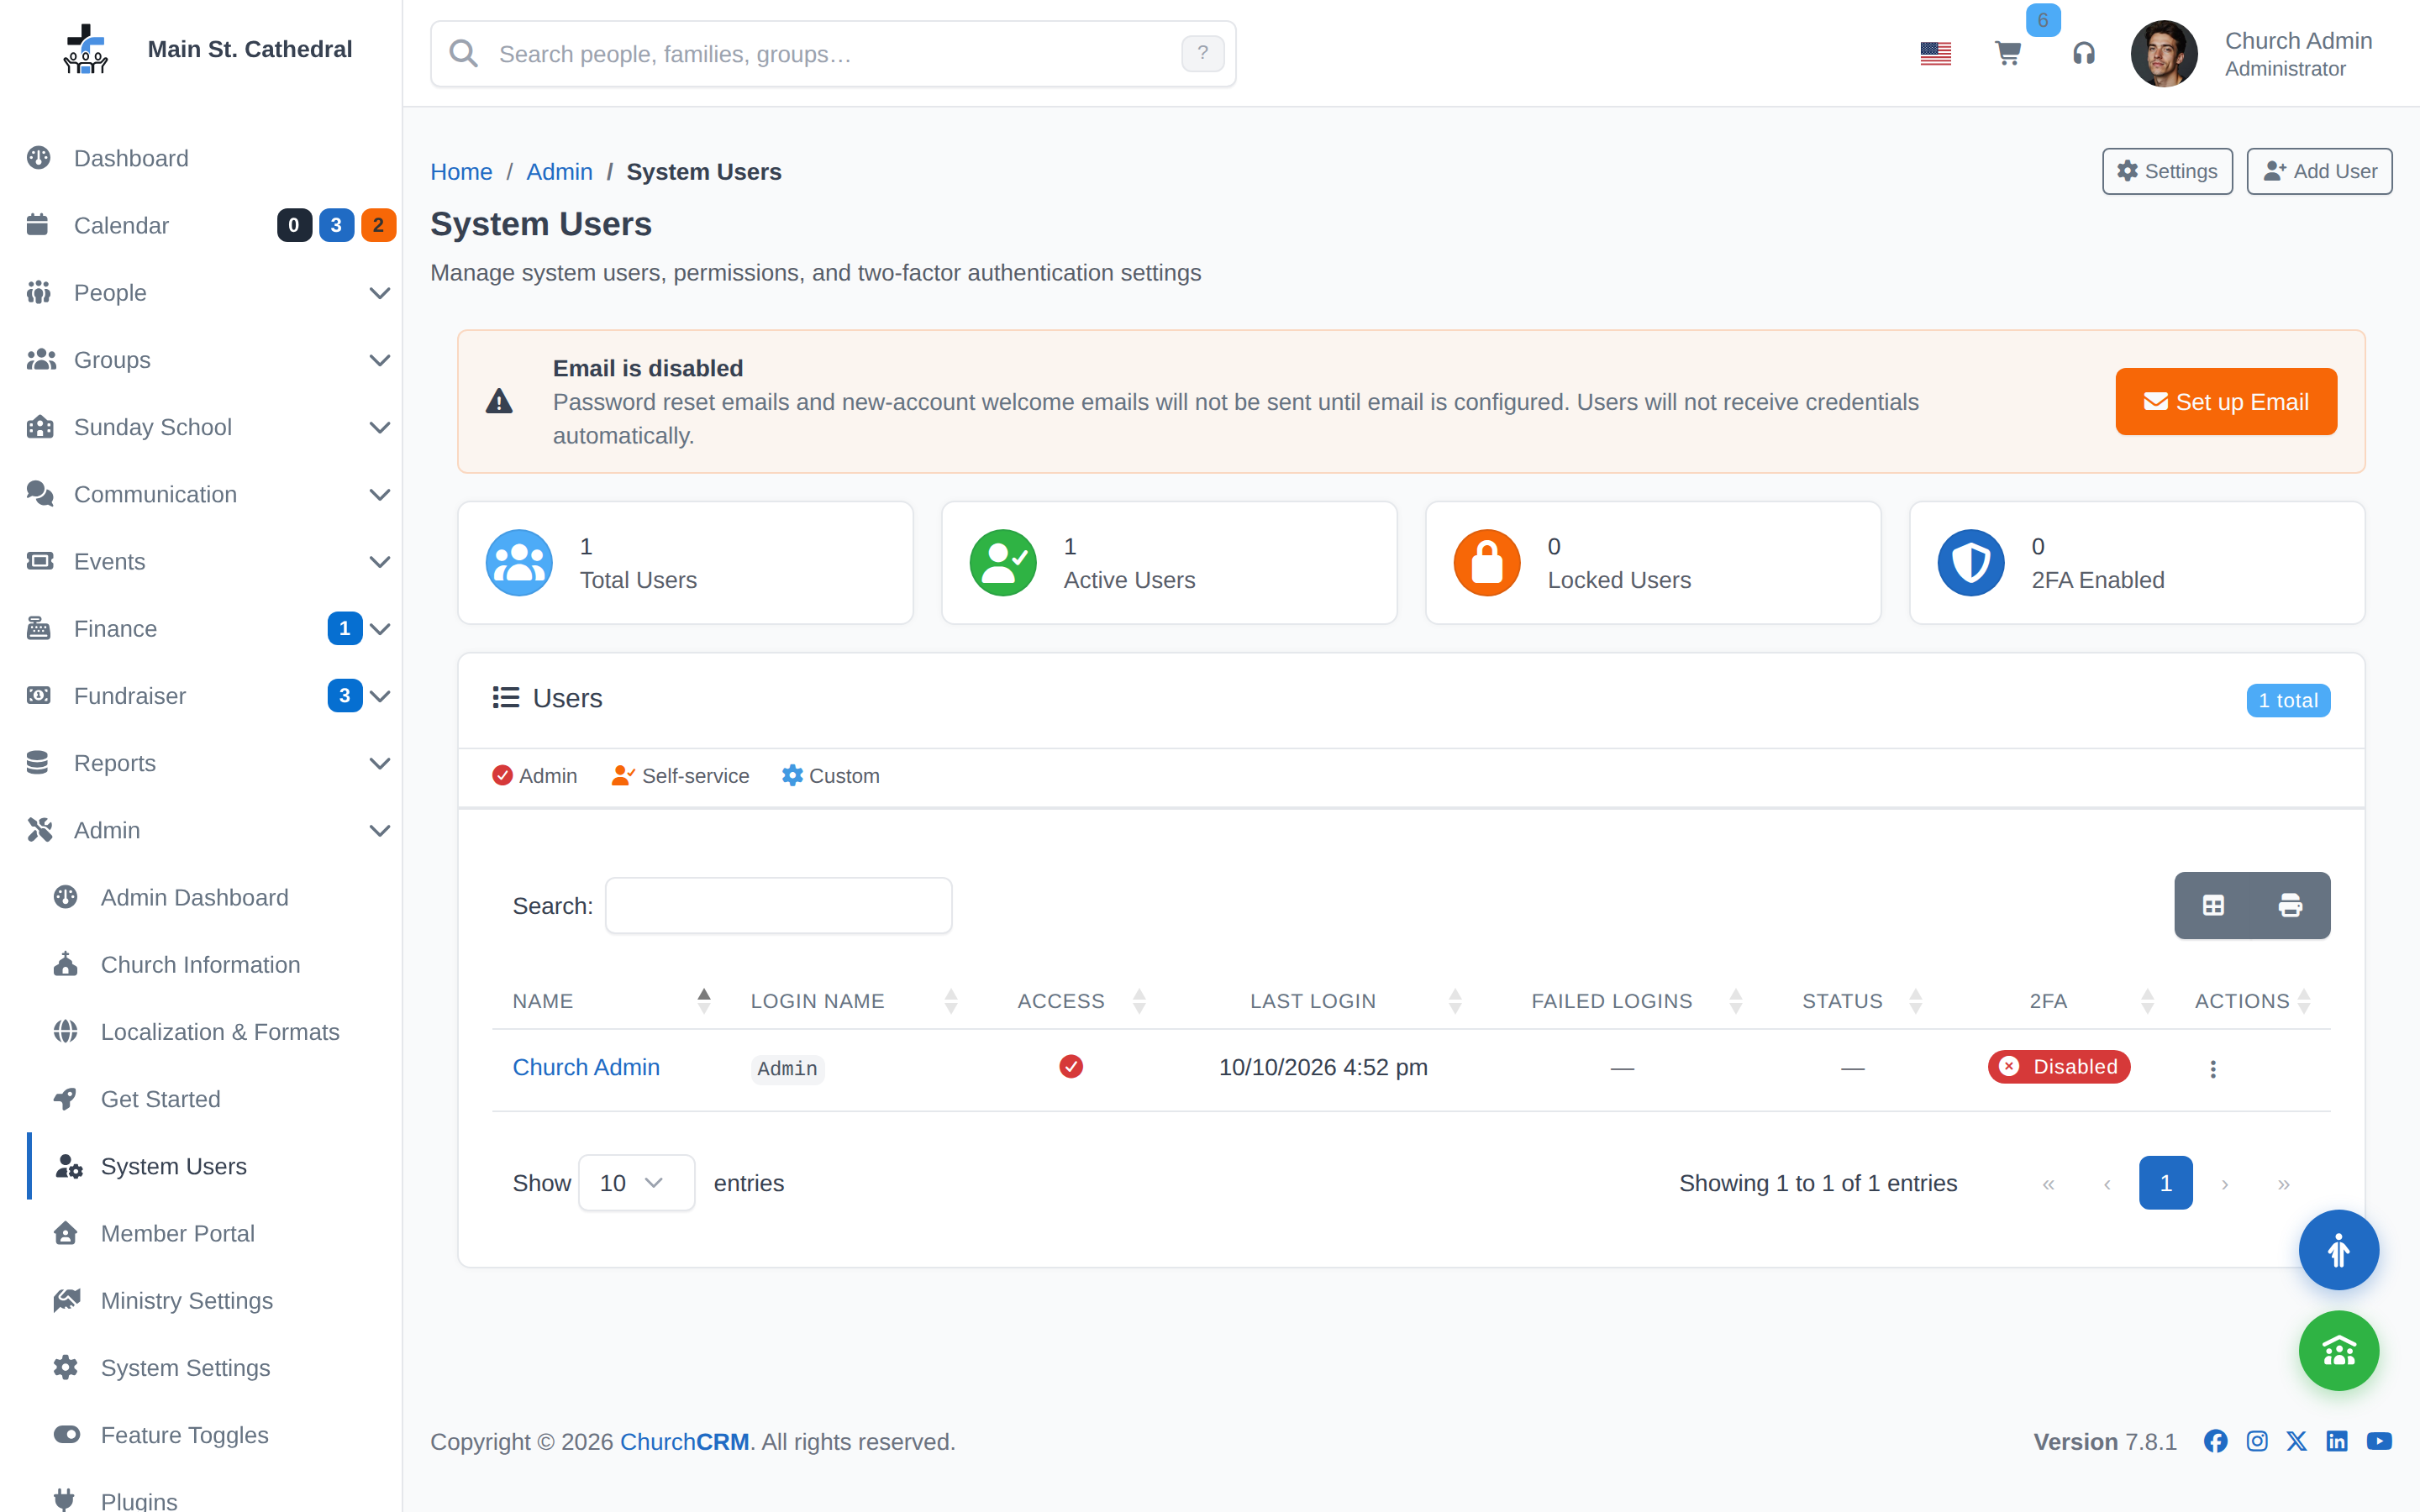This screenshot has width=2420, height=1512.
Task: Focus the users table Search field
Action: tap(778, 906)
